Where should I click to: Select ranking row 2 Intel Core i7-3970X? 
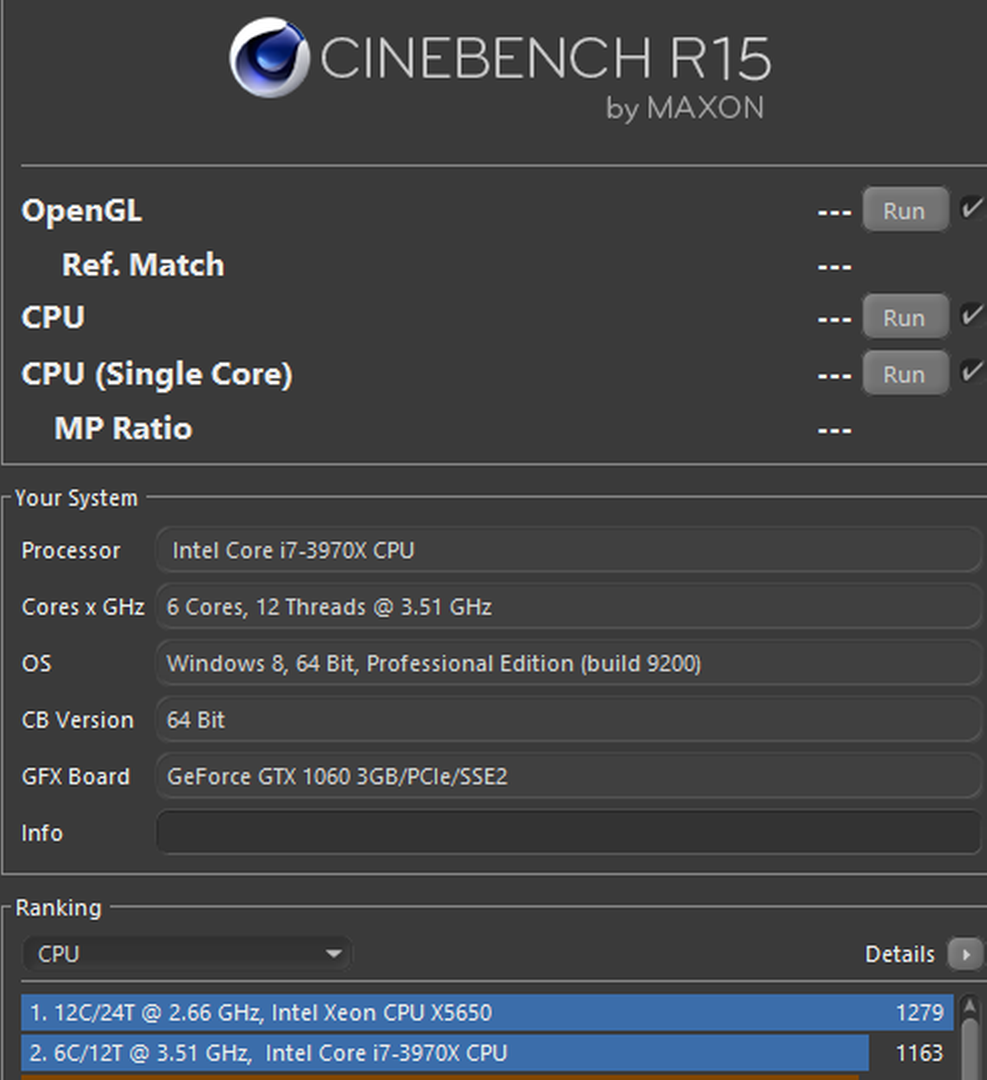pos(487,1052)
